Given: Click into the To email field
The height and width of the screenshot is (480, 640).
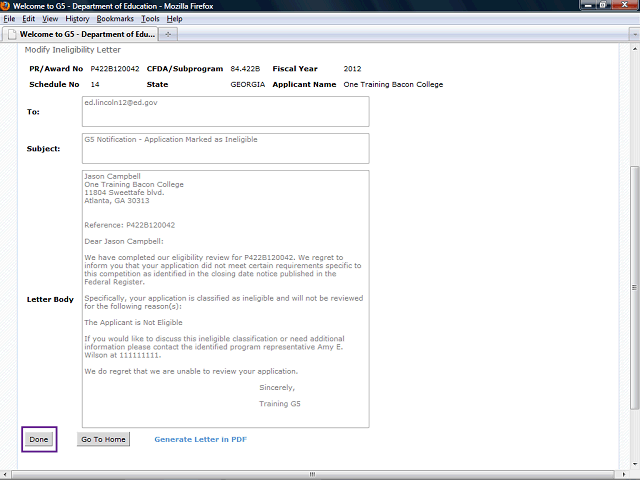Looking at the screenshot, I should pos(226,111).
